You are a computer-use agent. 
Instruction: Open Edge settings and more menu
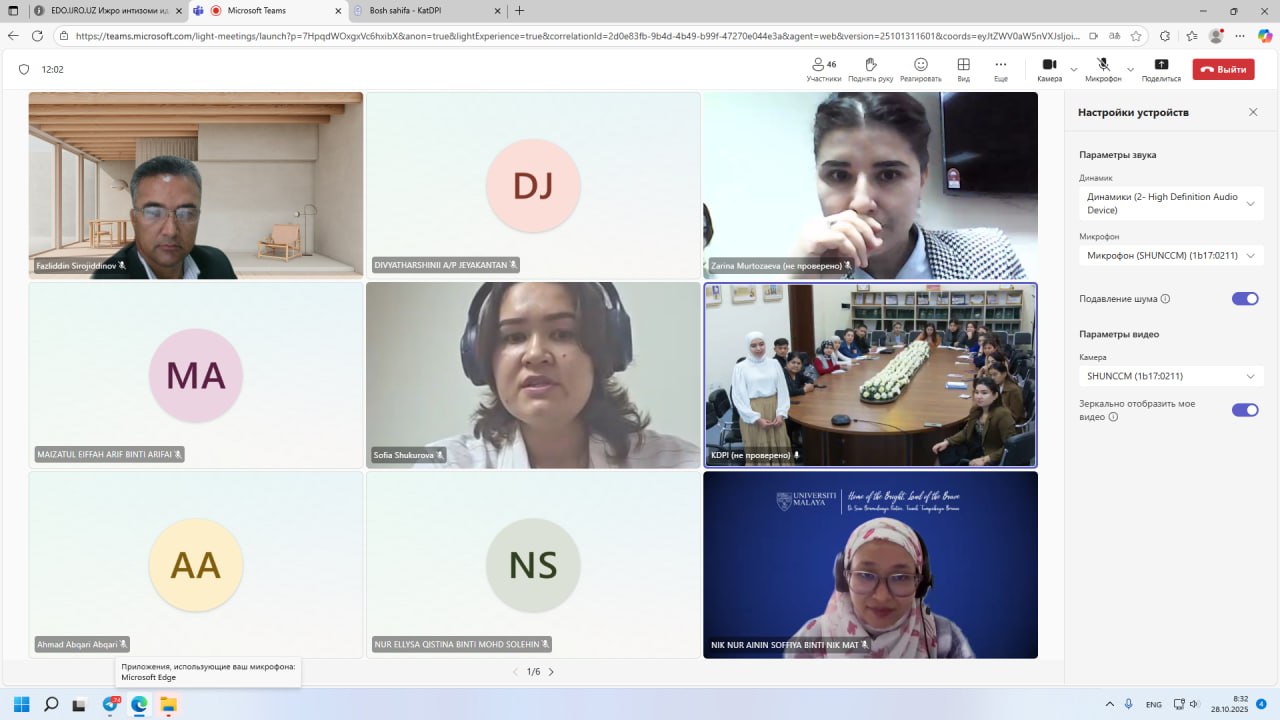[1241, 36]
